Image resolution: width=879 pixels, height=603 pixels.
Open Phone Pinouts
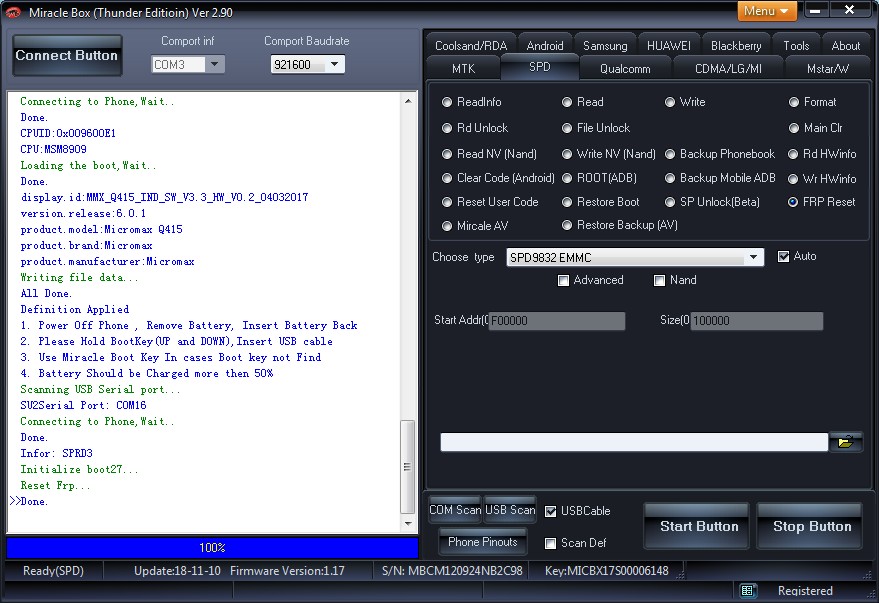[x=483, y=541]
